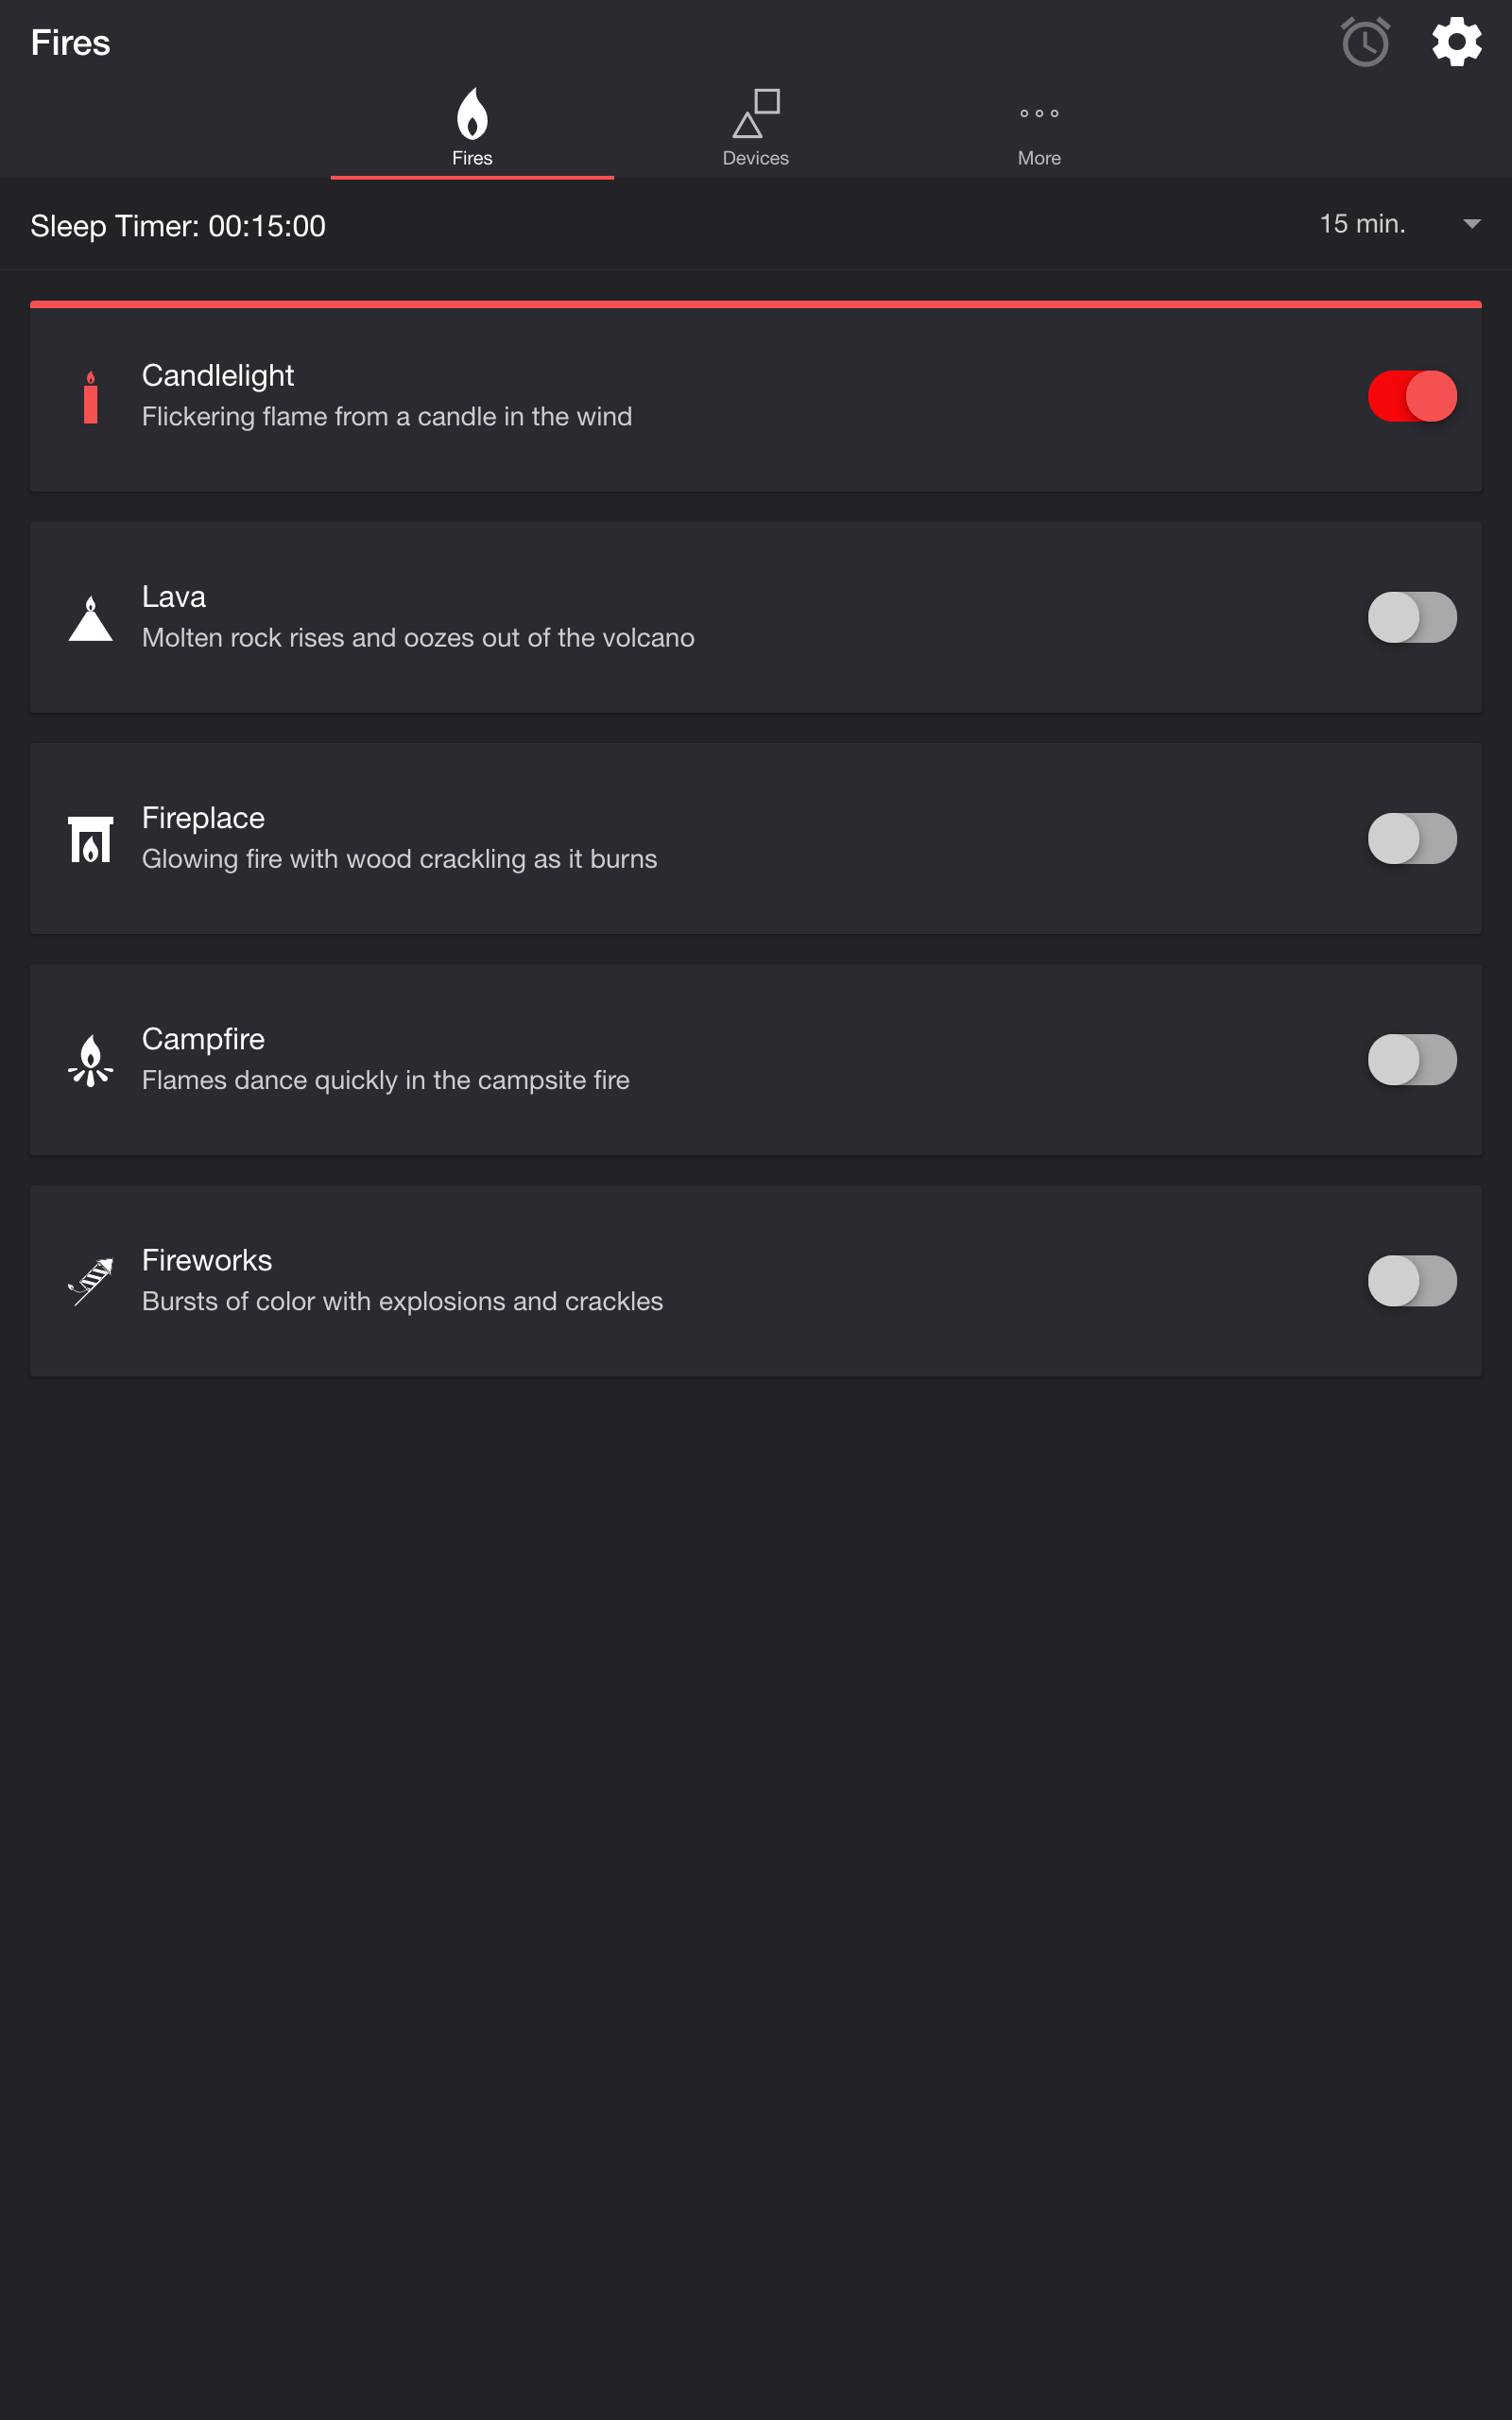Screen dimensions: 1512x2420
Task: Click the Fires app title
Action: click(70, 42)
